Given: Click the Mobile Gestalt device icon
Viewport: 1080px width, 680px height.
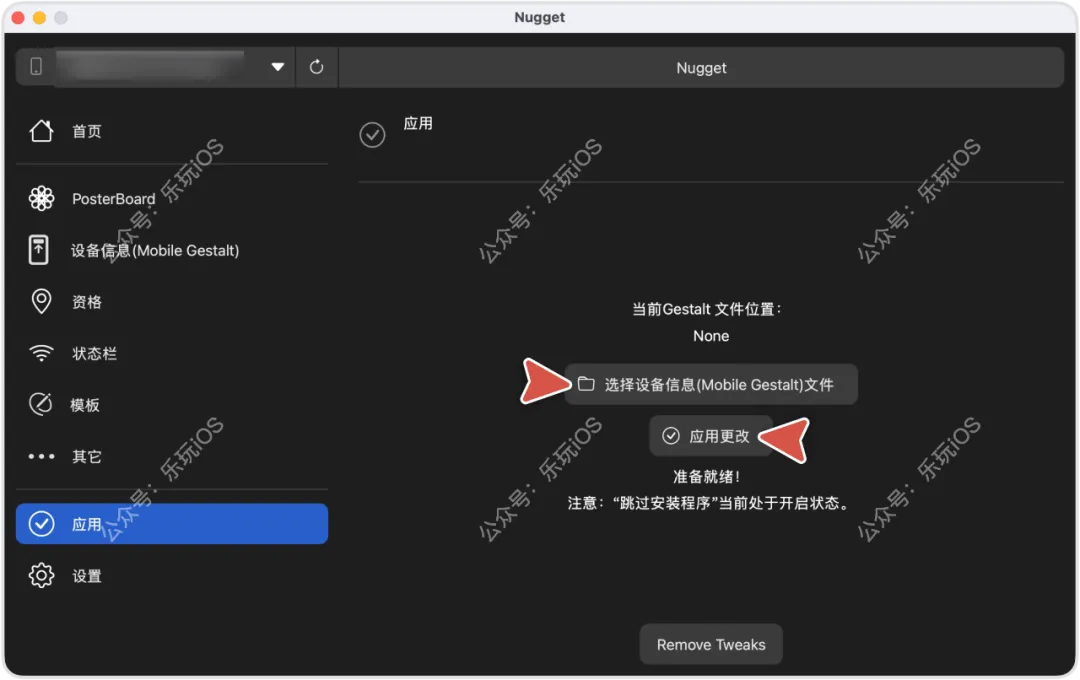Looking at the screenshot, I should click(39, 249).
